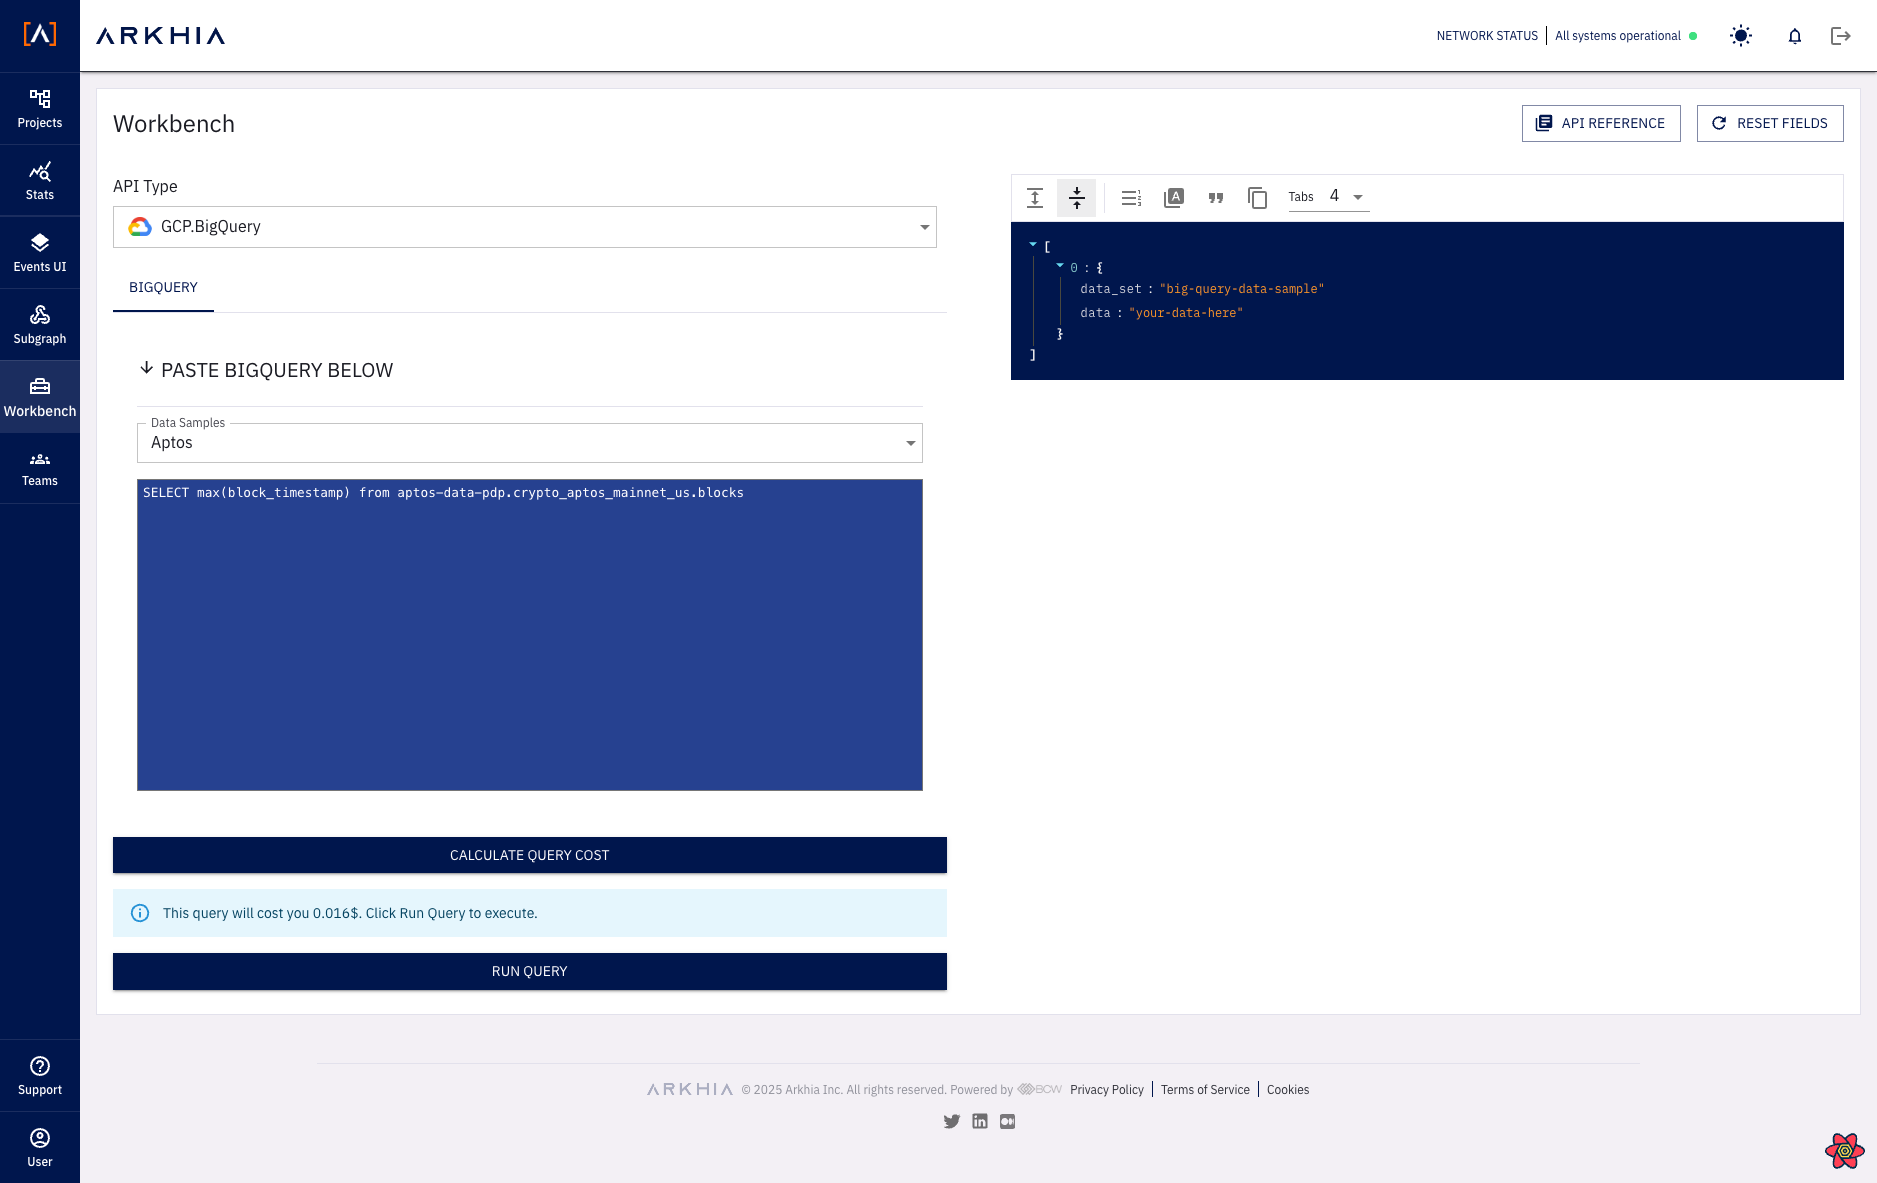Open Arkhia Twitter page icon
The width and height of the screenshot is (1877, 1183).
tap(952, 1122)
